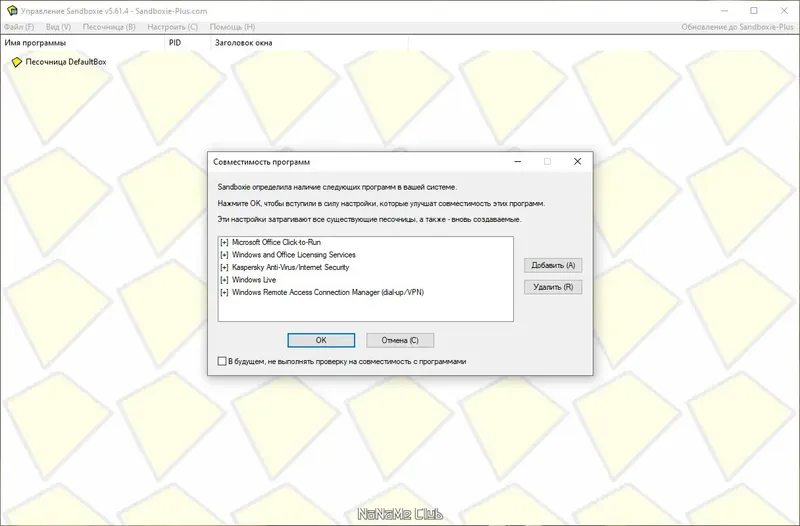Open the Помощь (H) menu
This screenshot has width=800, height=526.
(x=232, y=27)
